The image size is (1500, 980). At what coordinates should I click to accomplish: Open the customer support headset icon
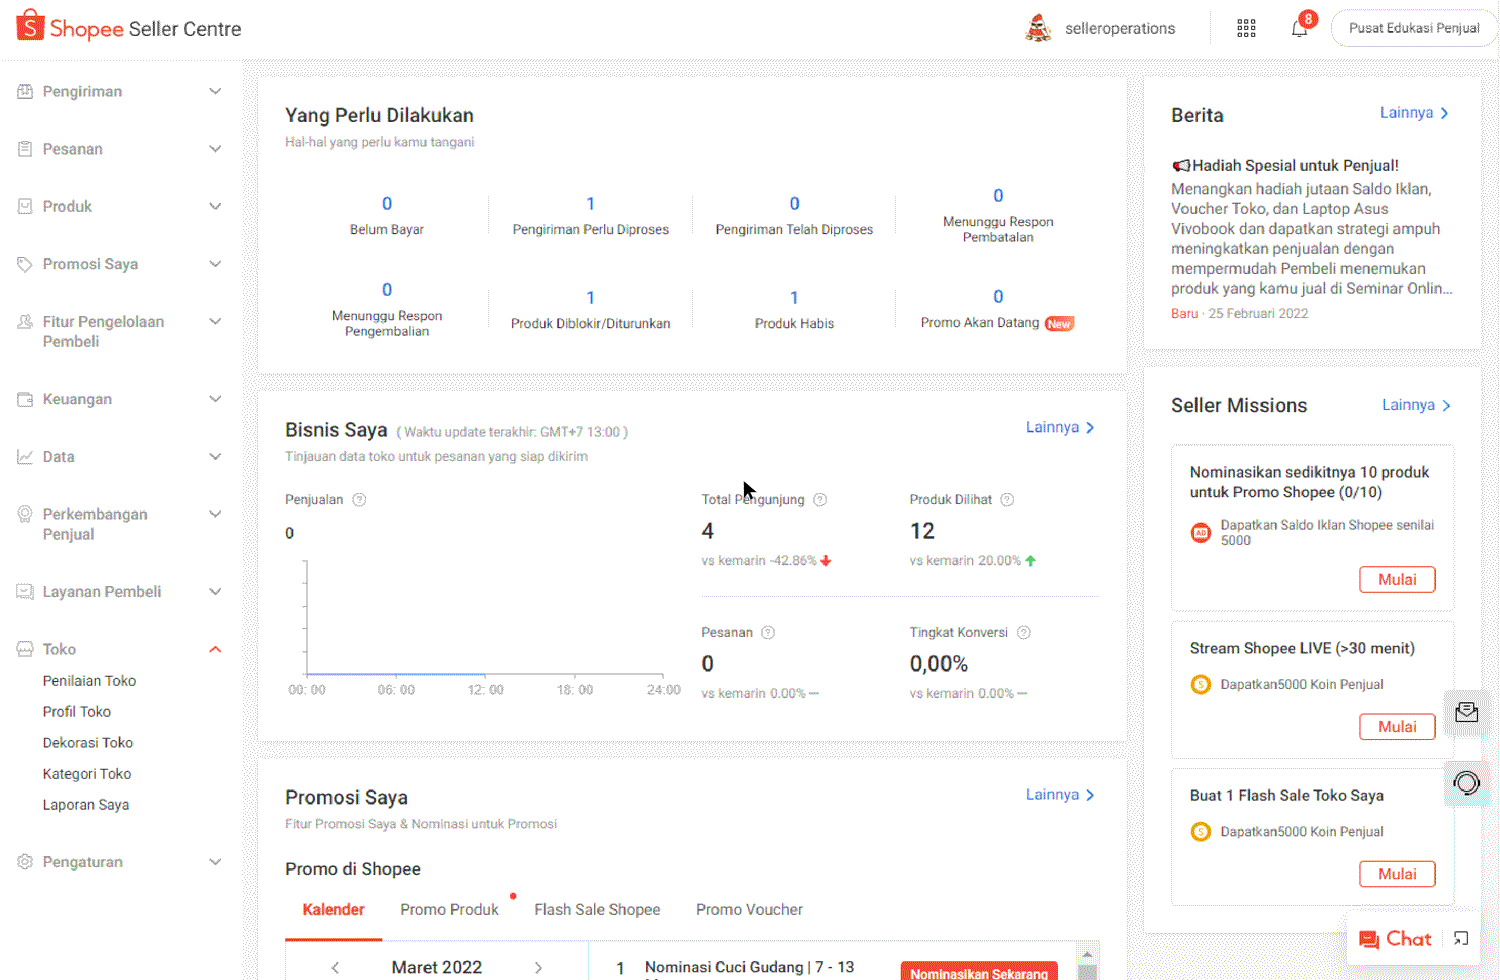pos(1466,783)
